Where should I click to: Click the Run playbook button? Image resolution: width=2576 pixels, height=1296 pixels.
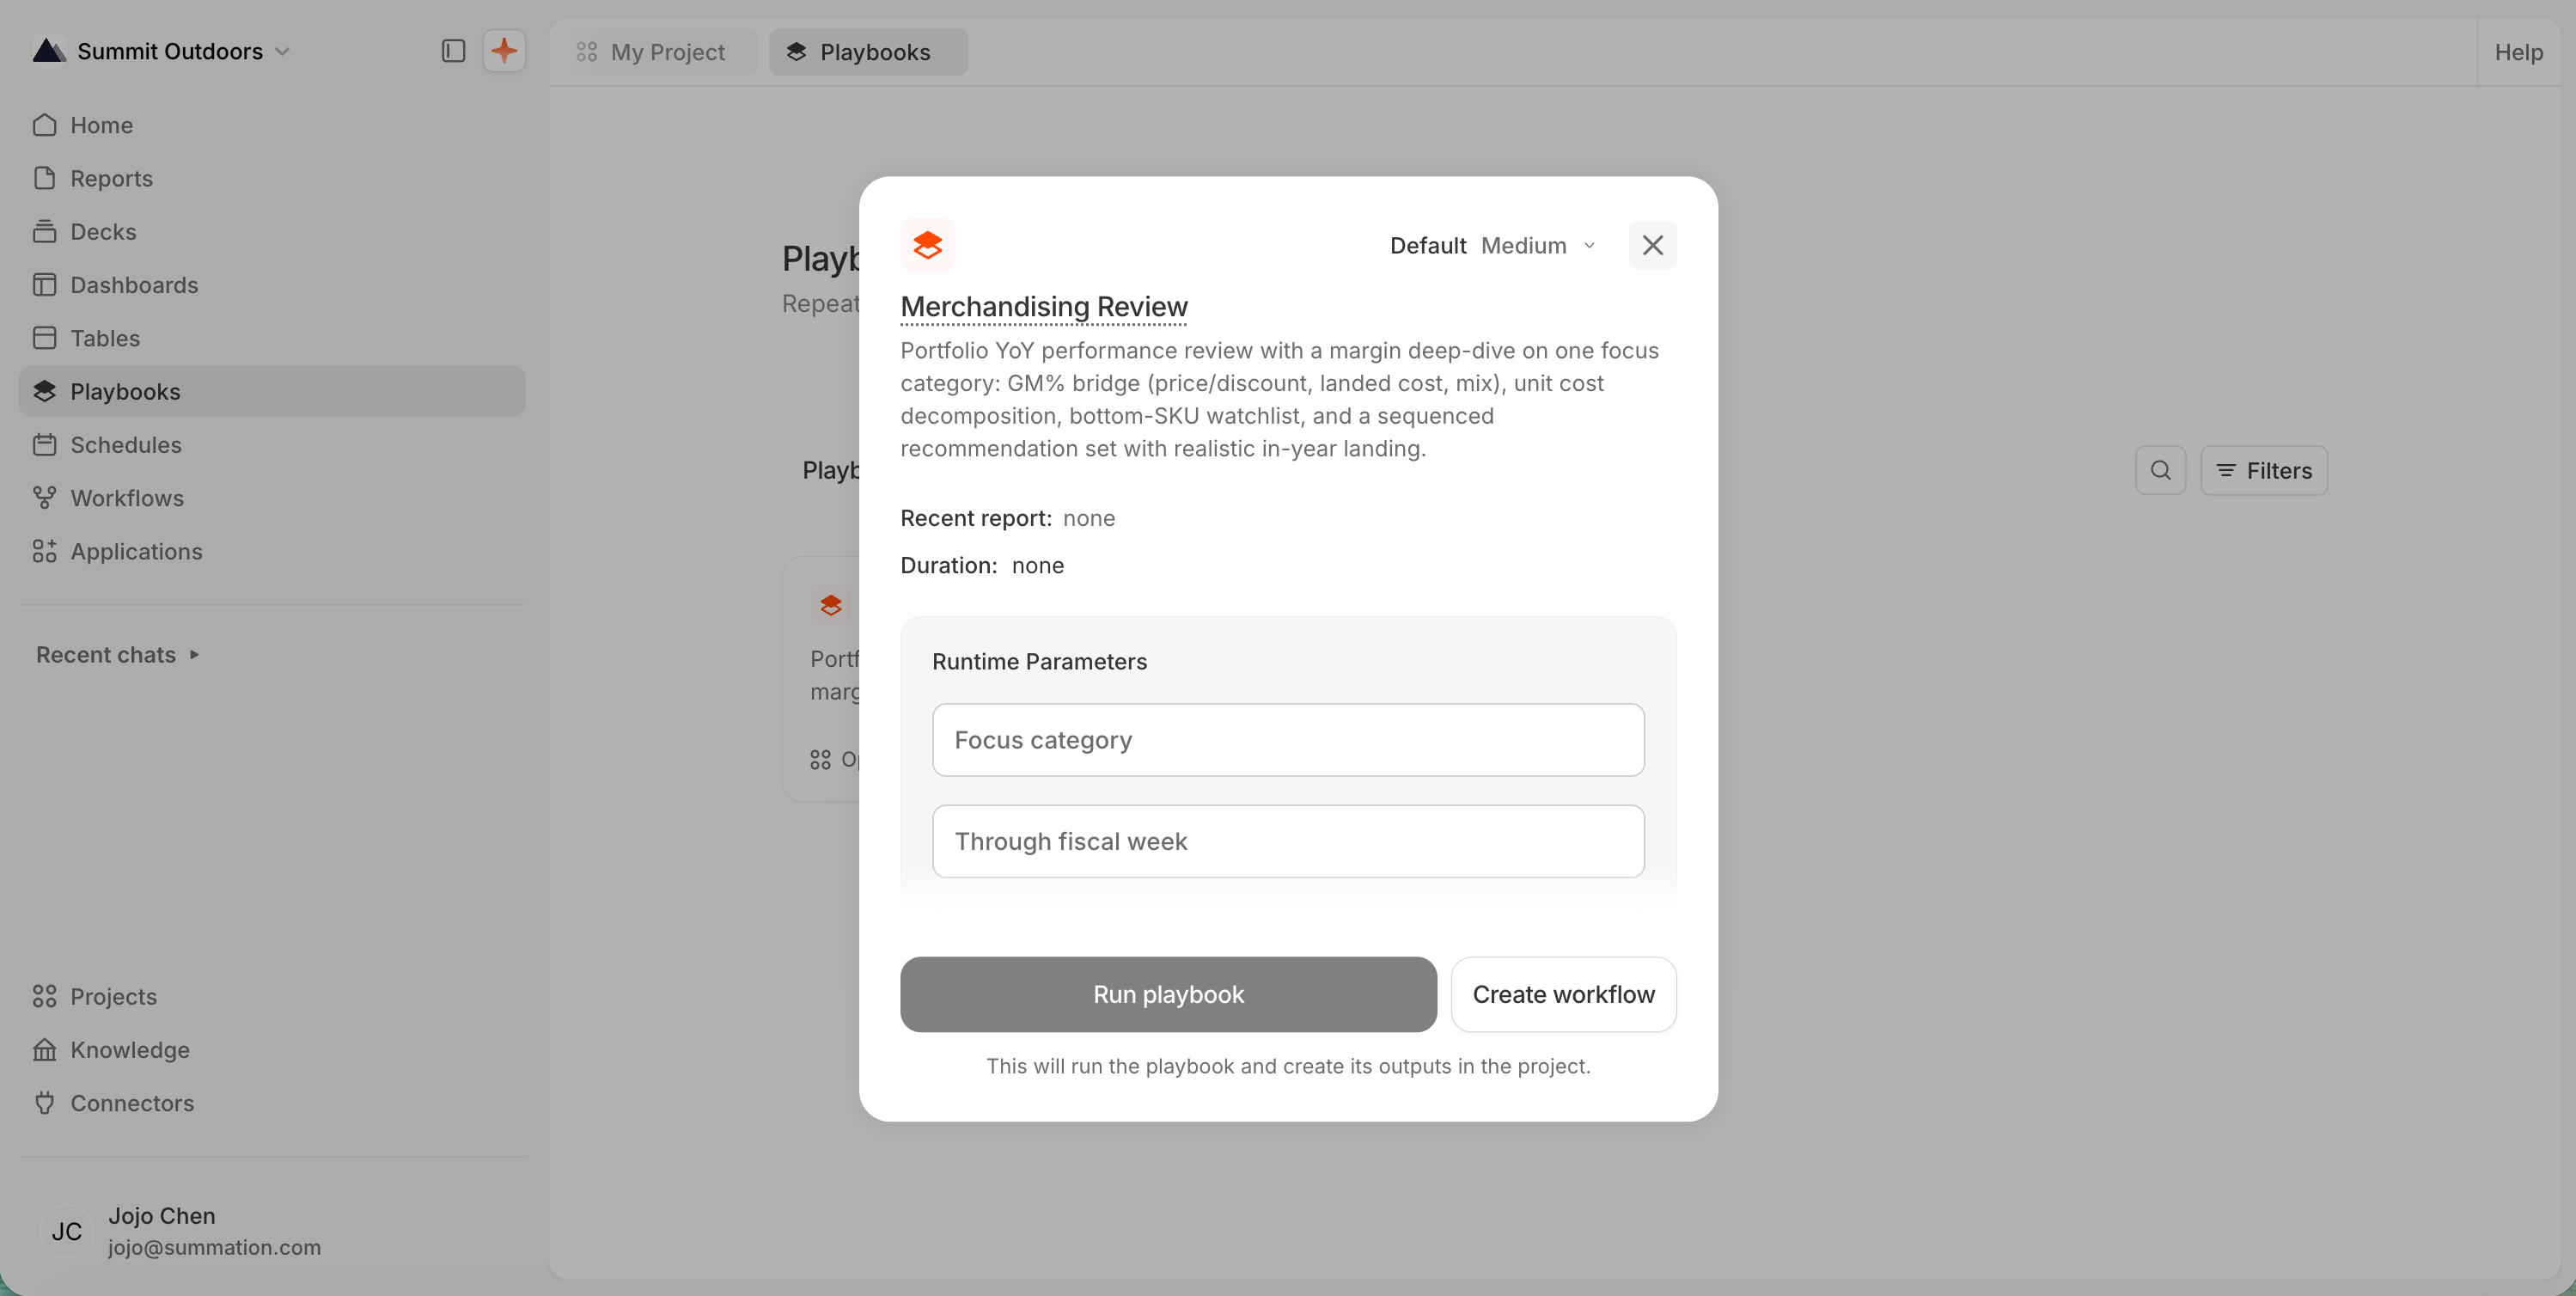pyautogui.click(x=1168, y=994)
